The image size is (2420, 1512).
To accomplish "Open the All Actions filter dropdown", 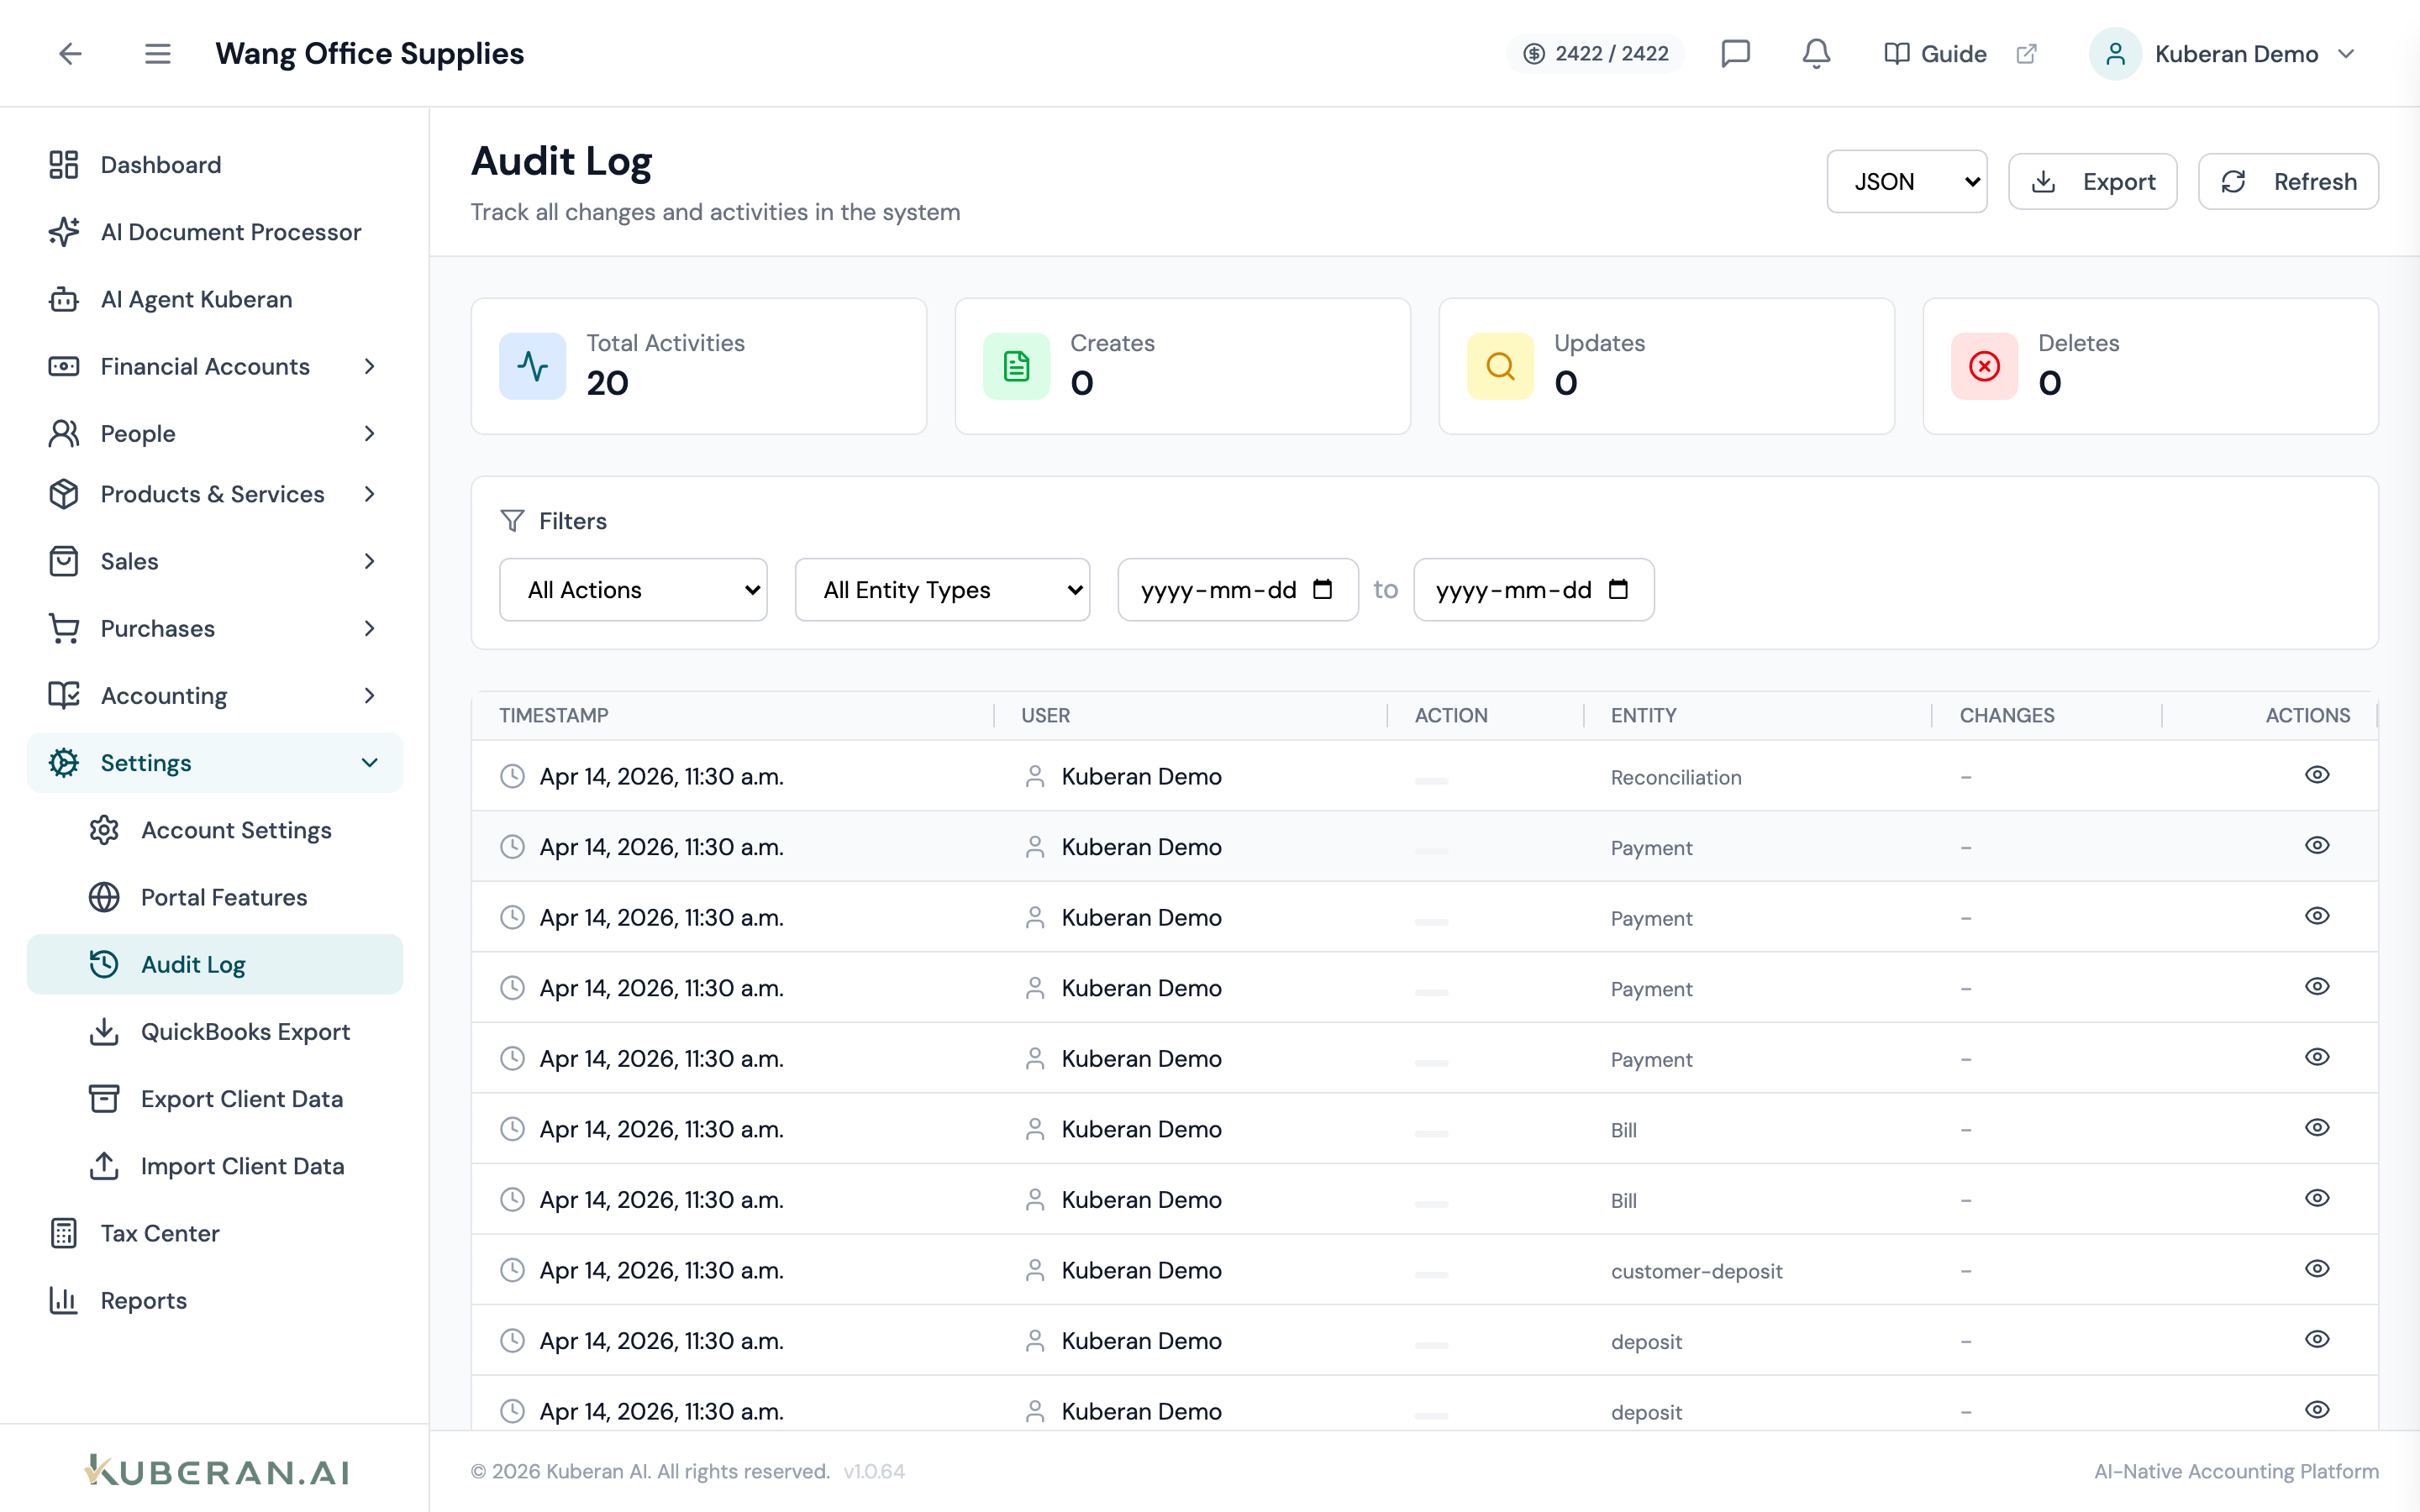I will coord(633,590).
